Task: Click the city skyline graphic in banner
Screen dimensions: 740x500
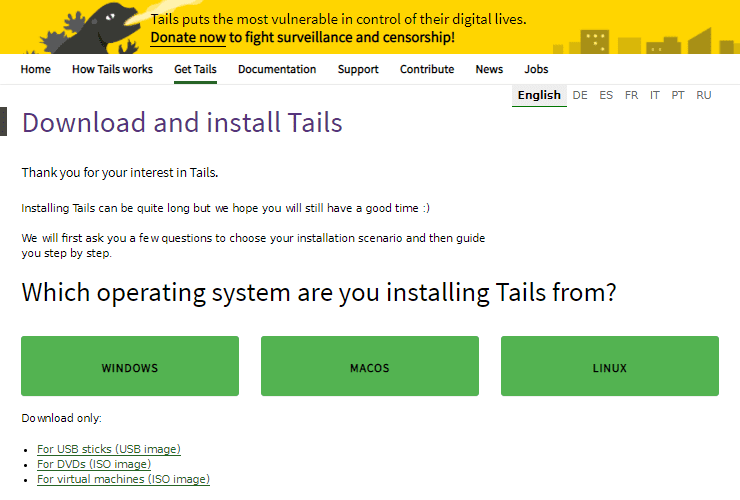Action: [646, 41]
